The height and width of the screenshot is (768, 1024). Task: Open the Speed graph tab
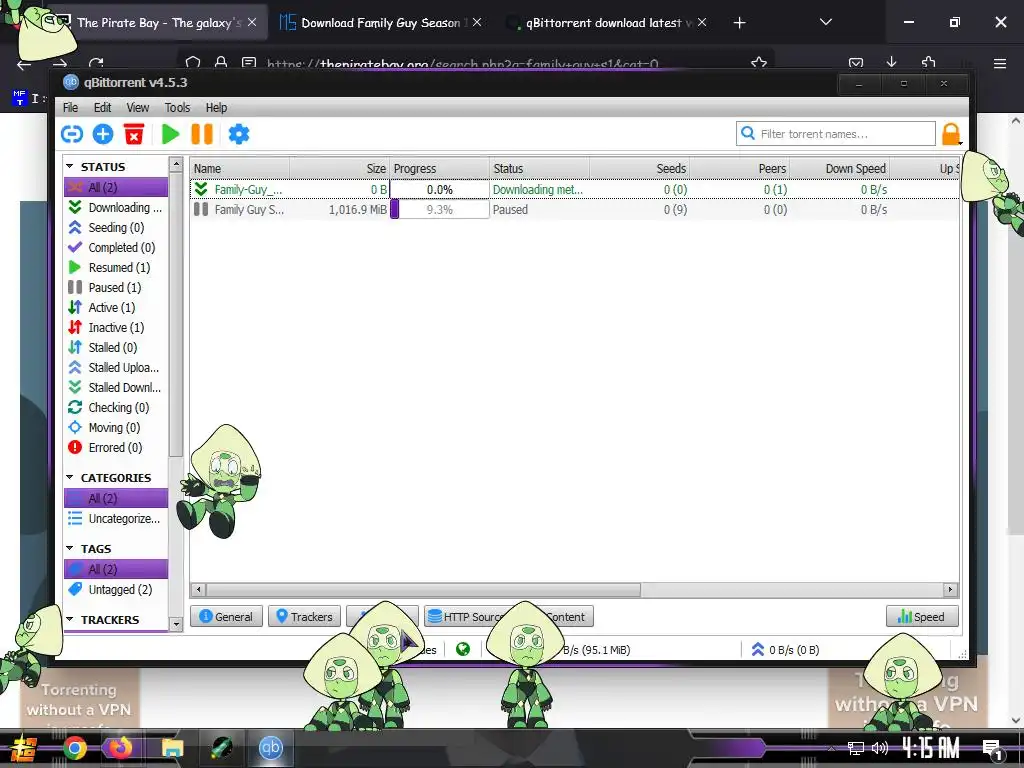pyautogui.click(x=921, y=616)
